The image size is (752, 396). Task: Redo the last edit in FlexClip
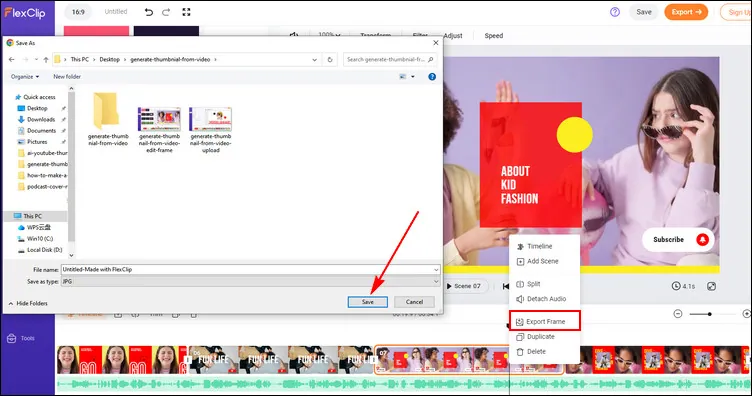(x=166, y=12)
